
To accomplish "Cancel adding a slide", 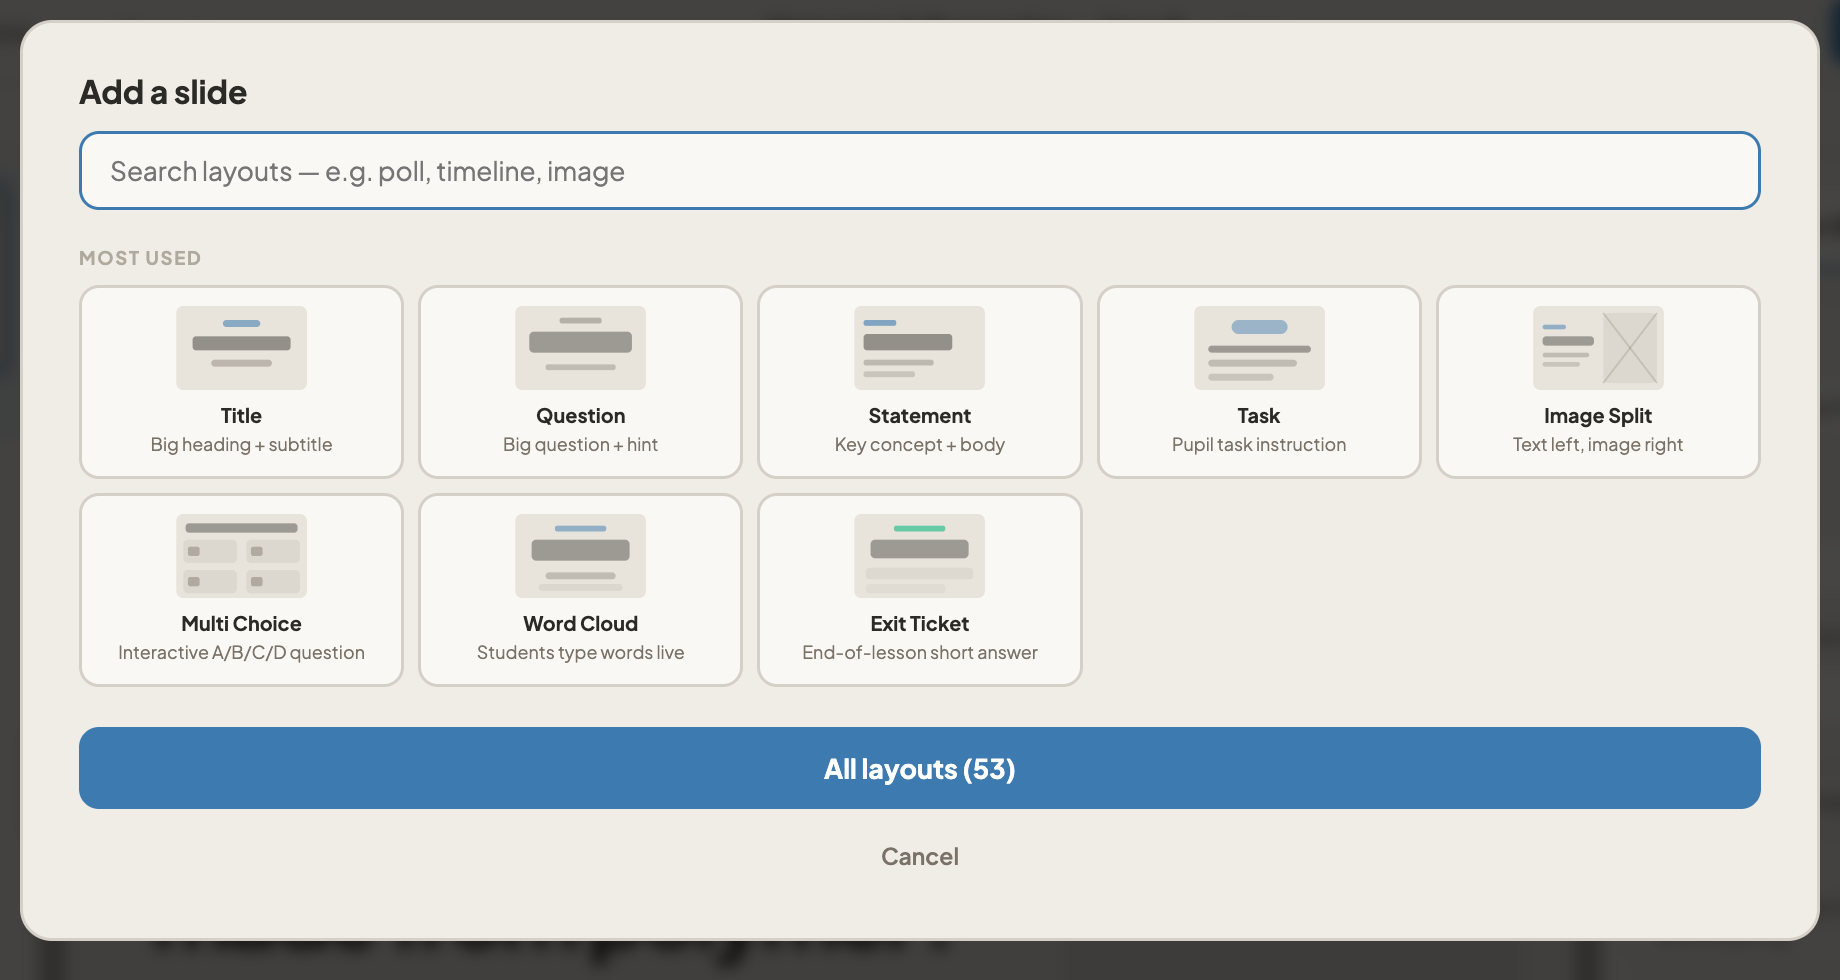I will click(x=920, y=857).
